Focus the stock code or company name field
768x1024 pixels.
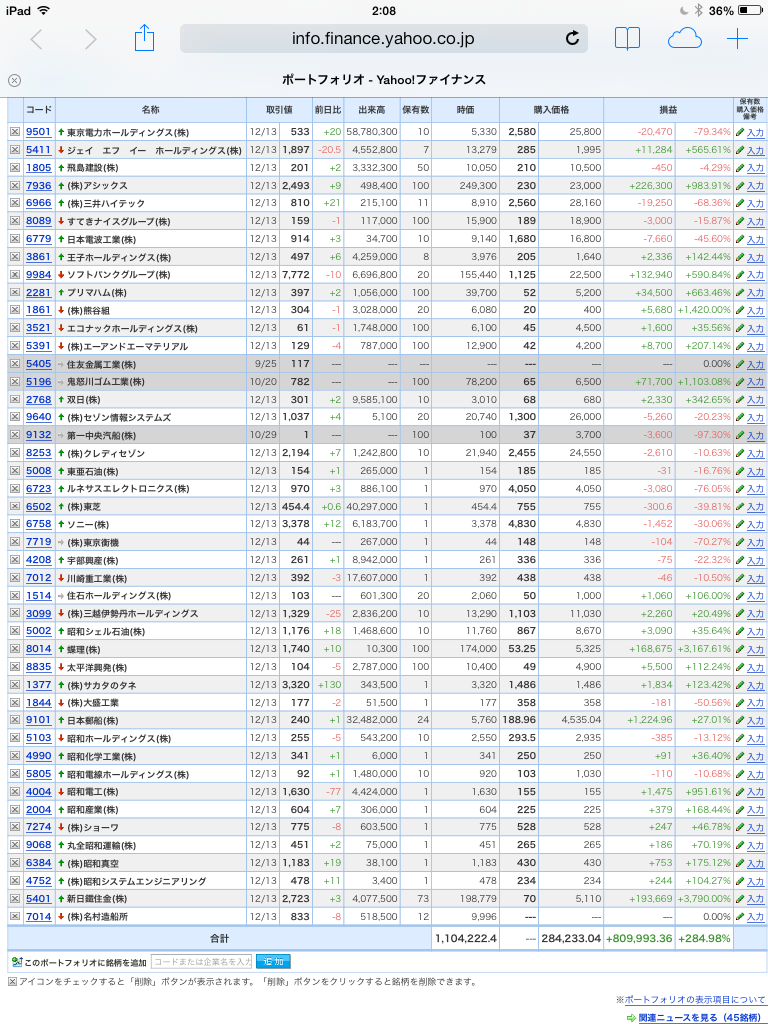pos(202,962)
